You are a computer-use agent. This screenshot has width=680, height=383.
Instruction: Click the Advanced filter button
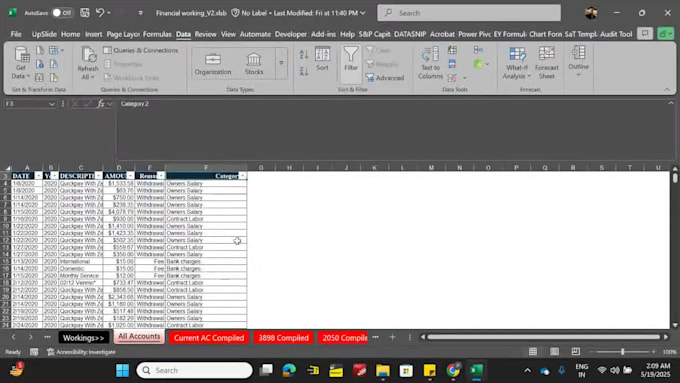tap(385, 78)
